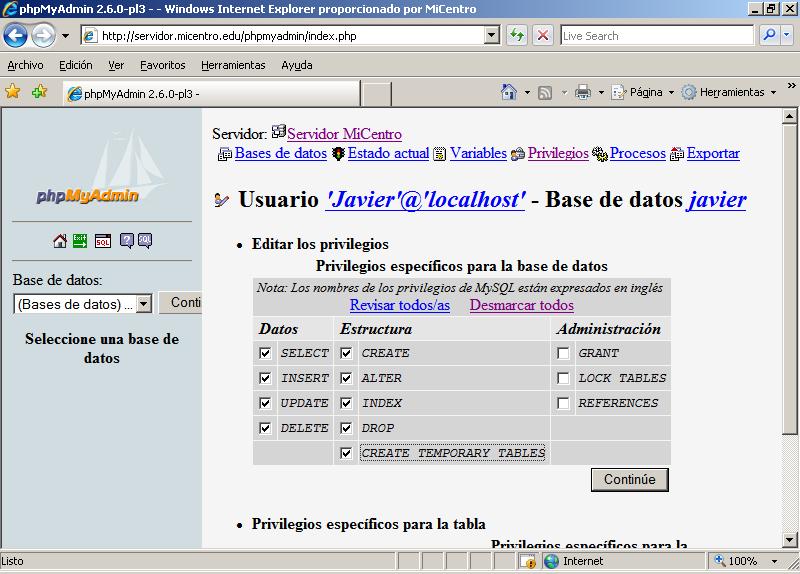The image size is (800, 574).
Task: Expand the Bases de datos dropdown
Action: pyautogui.click(x=143, y=304)
